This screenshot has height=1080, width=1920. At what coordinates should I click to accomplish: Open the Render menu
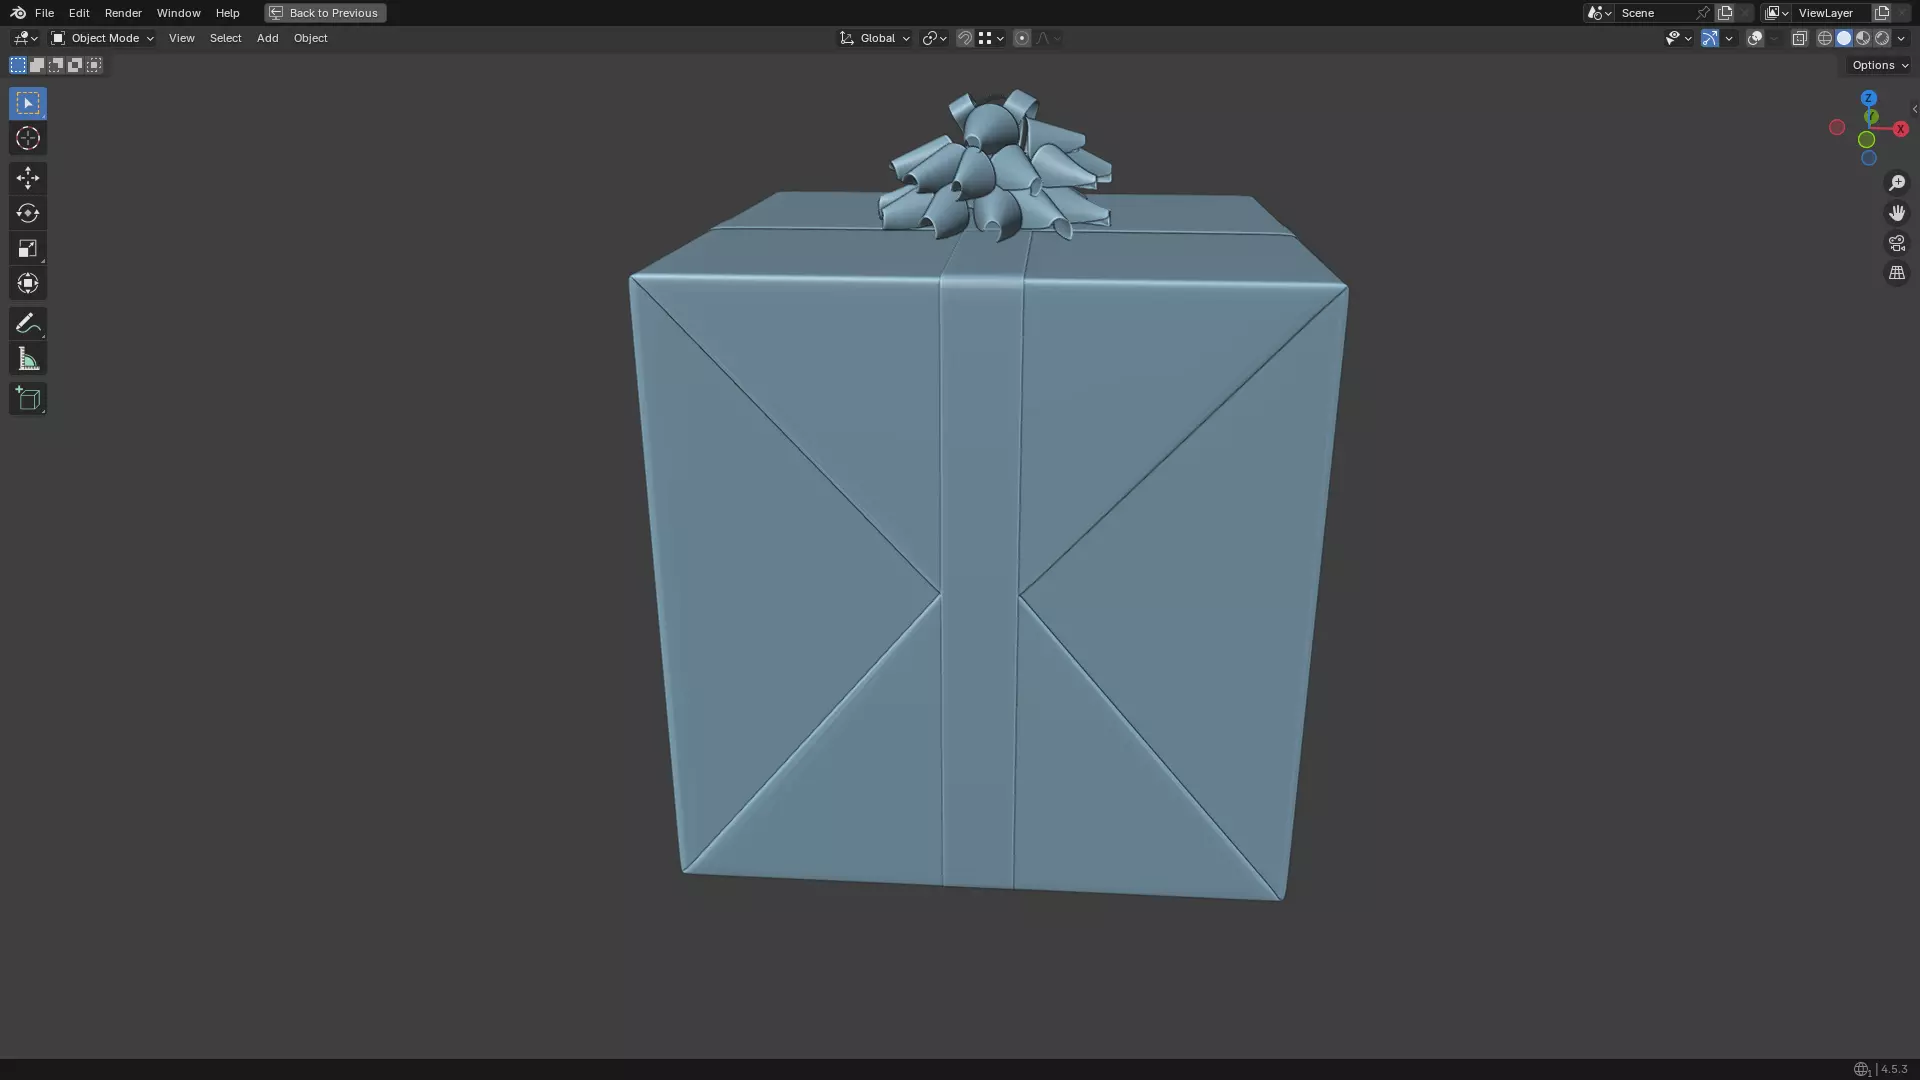(x=123, y=13)
